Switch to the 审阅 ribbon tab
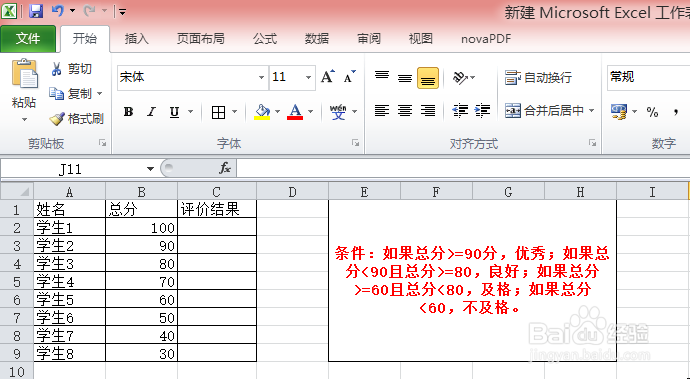 point(369,39)
